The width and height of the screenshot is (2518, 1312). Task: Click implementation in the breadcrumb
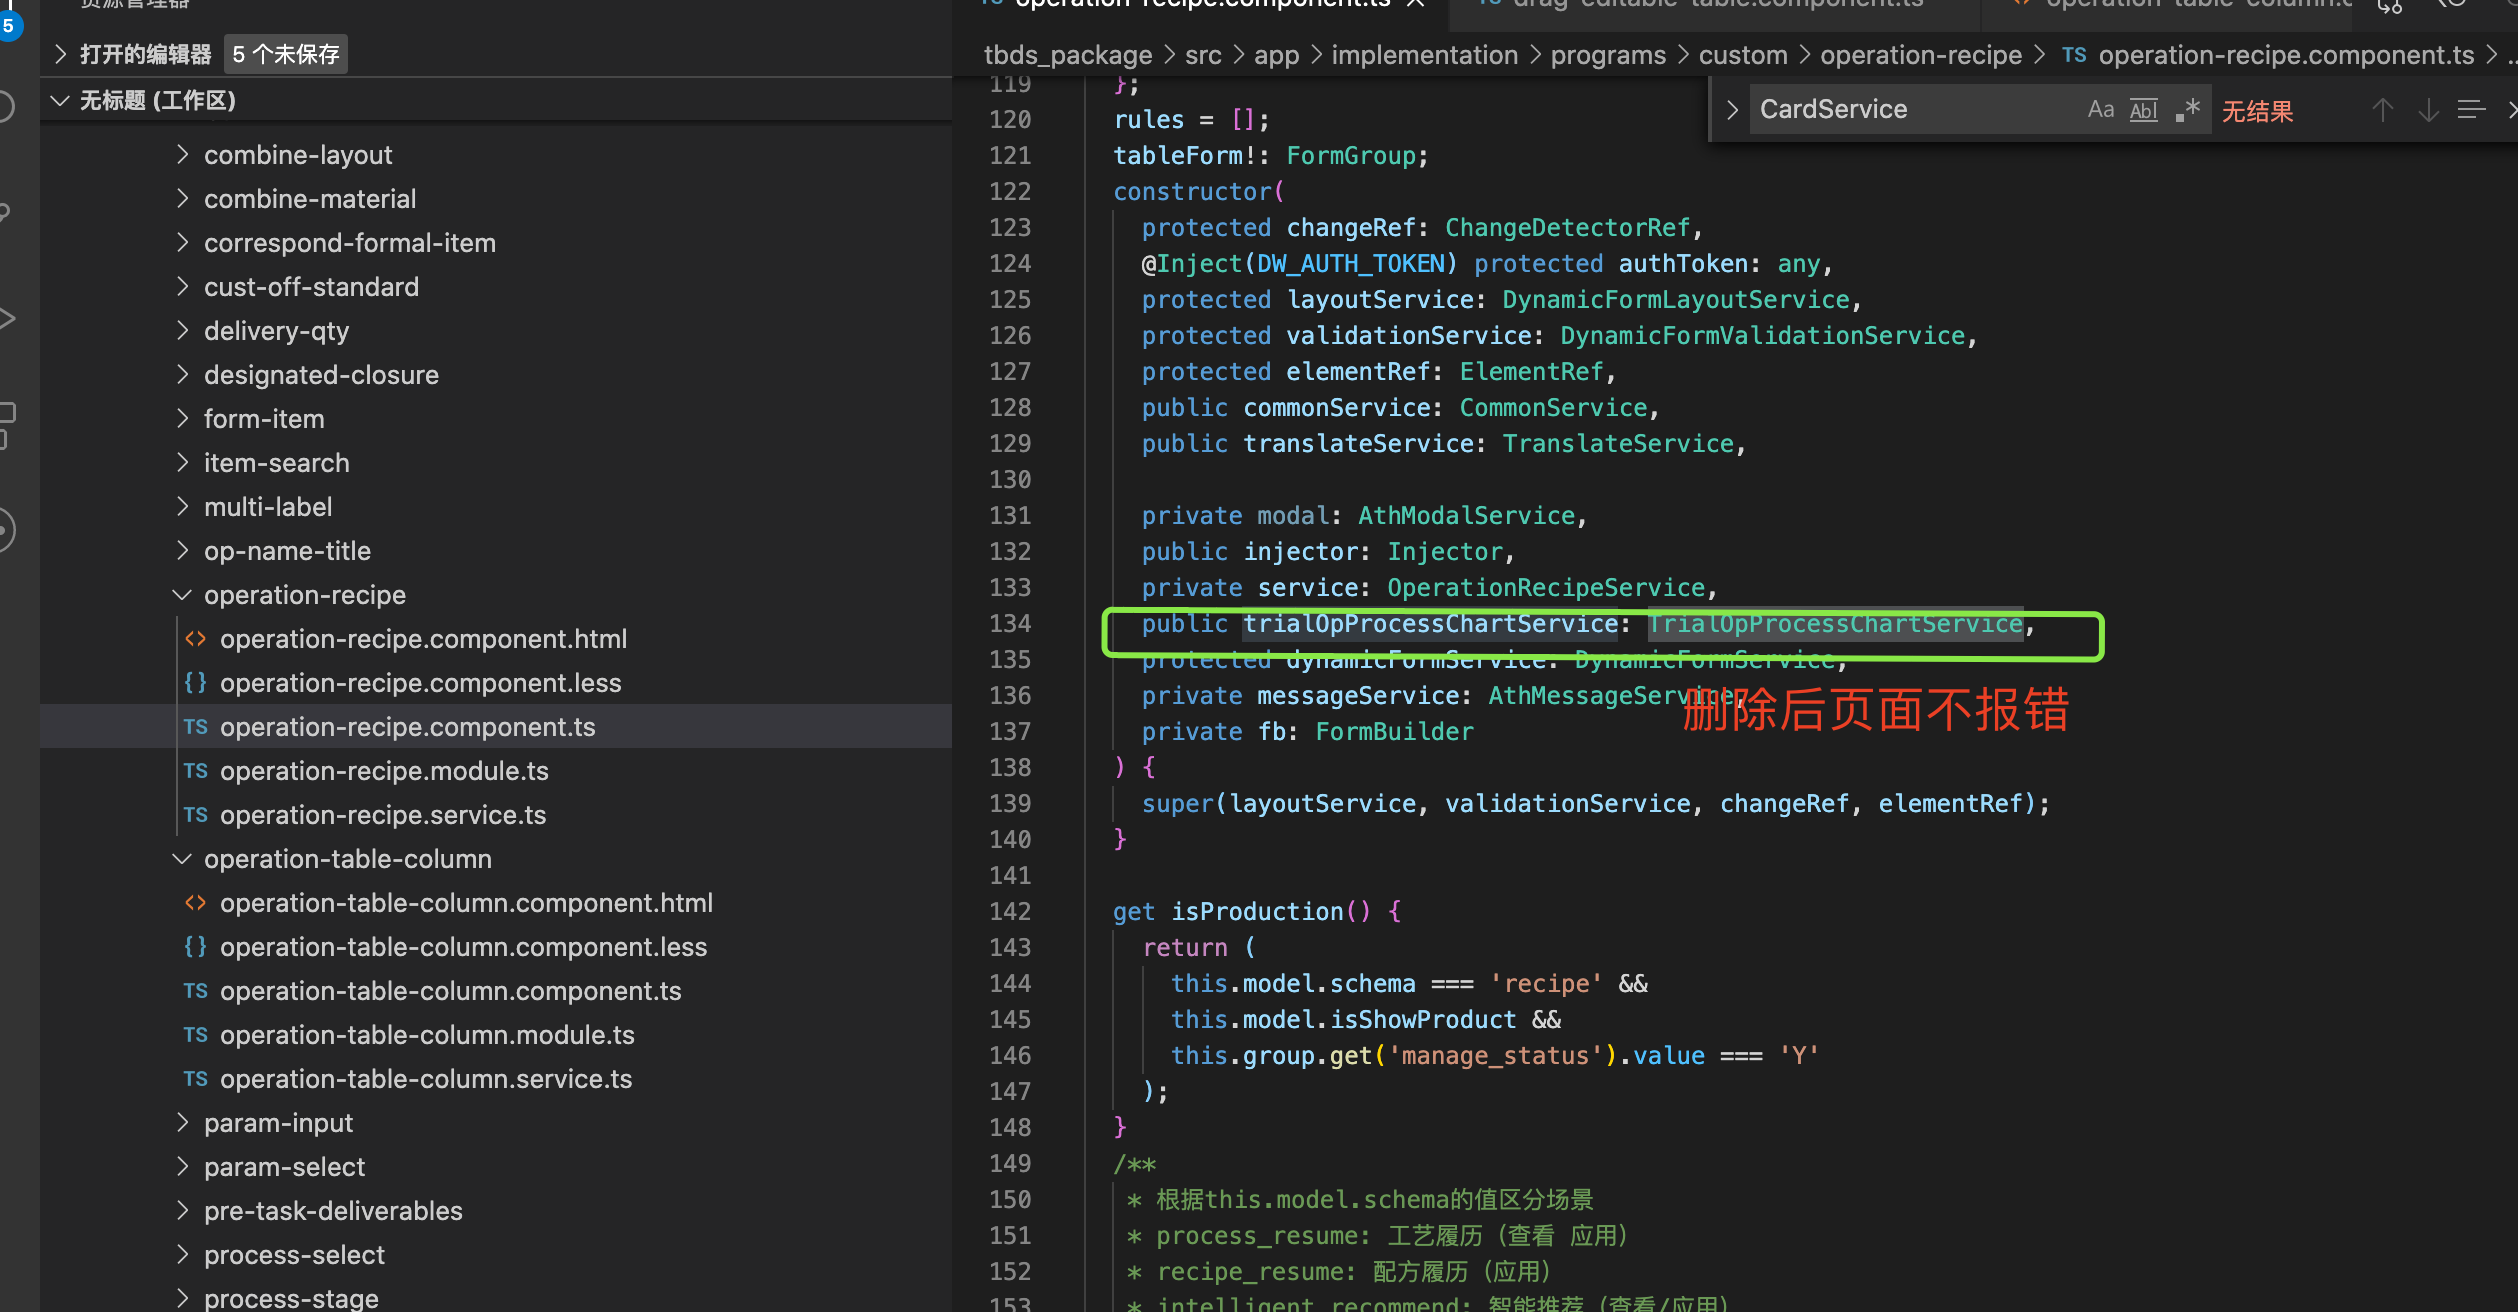[x=1424, y=55]
